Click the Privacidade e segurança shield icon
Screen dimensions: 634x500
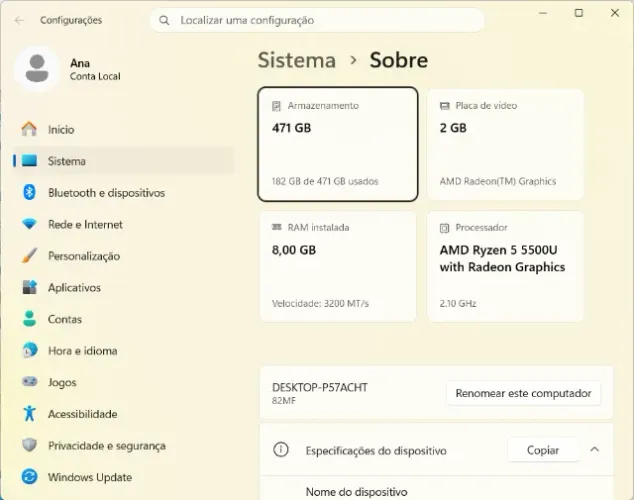click(x=29, y=445)
